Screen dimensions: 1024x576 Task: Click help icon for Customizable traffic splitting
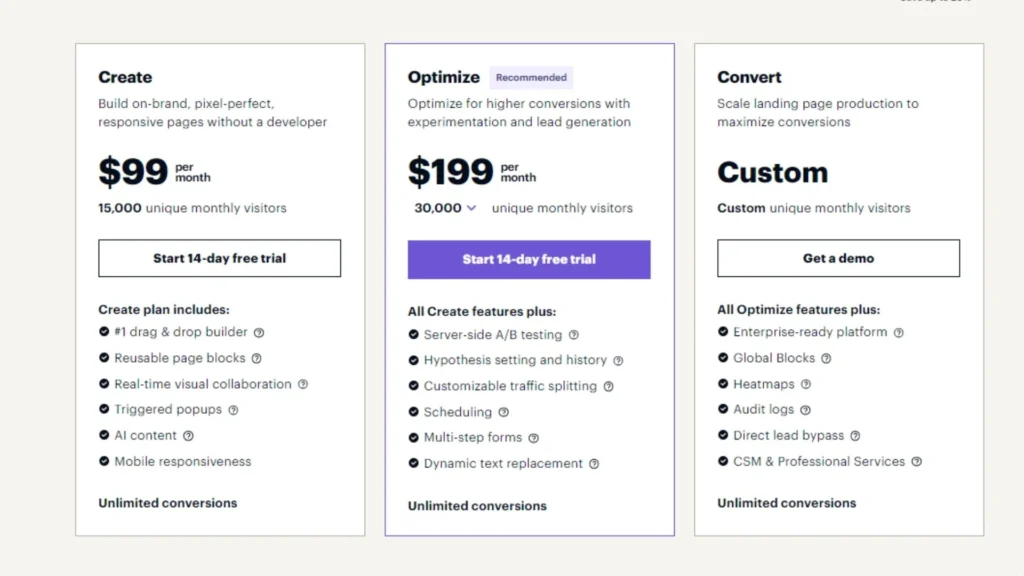click(608, 386)
